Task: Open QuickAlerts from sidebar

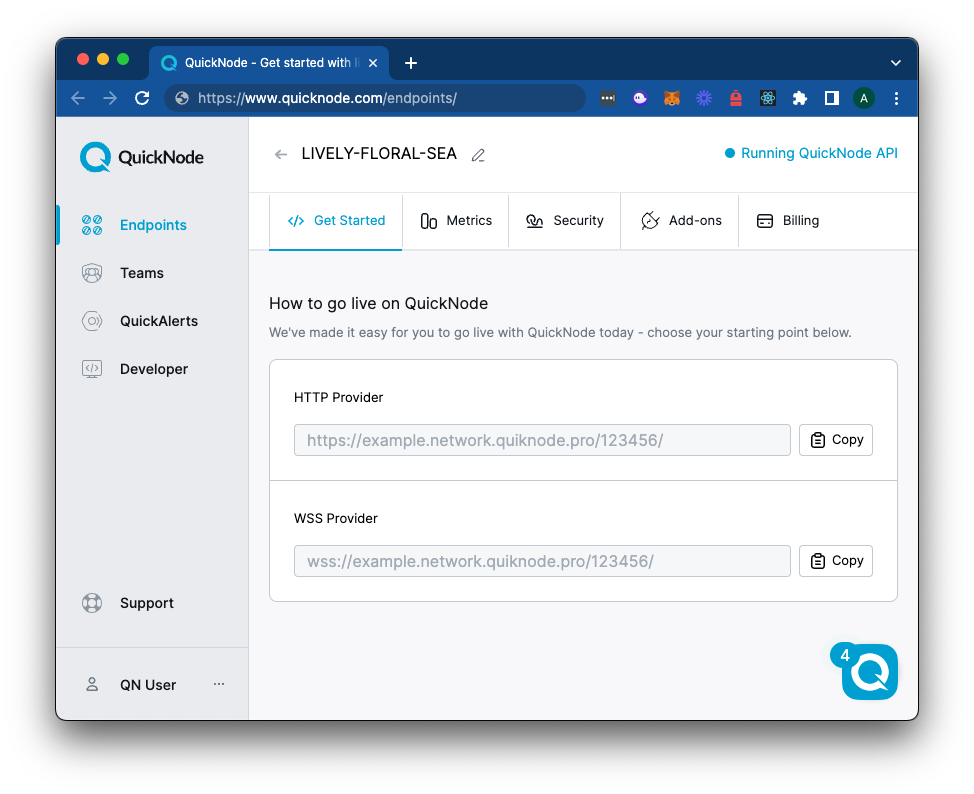Action: 158,321
